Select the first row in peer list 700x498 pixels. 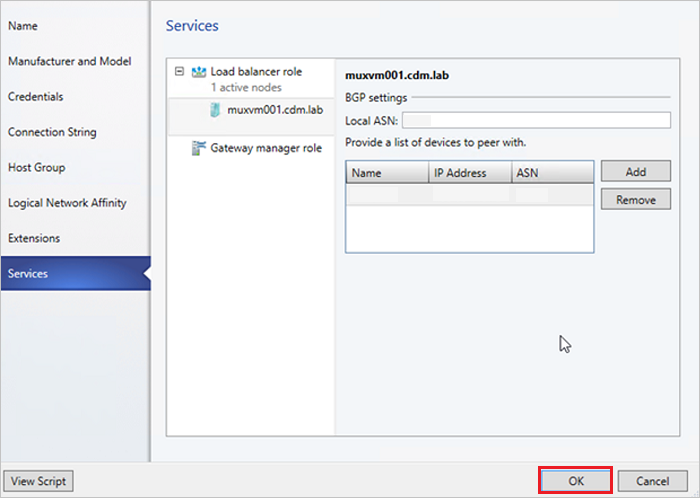click(x=470, y=195)
